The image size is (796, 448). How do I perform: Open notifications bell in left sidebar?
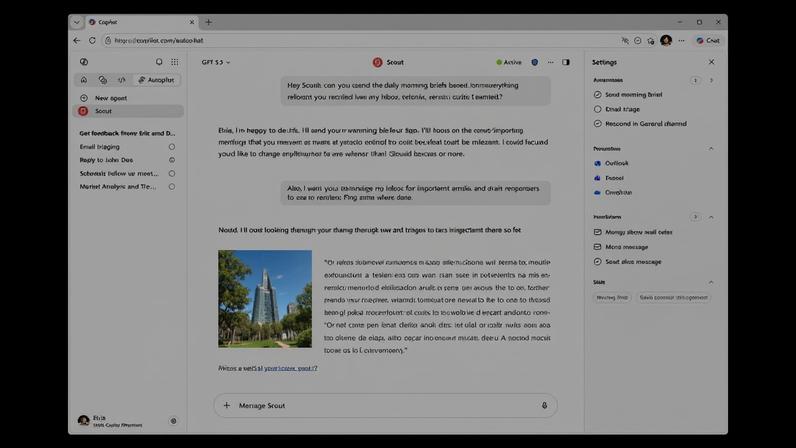159,62
